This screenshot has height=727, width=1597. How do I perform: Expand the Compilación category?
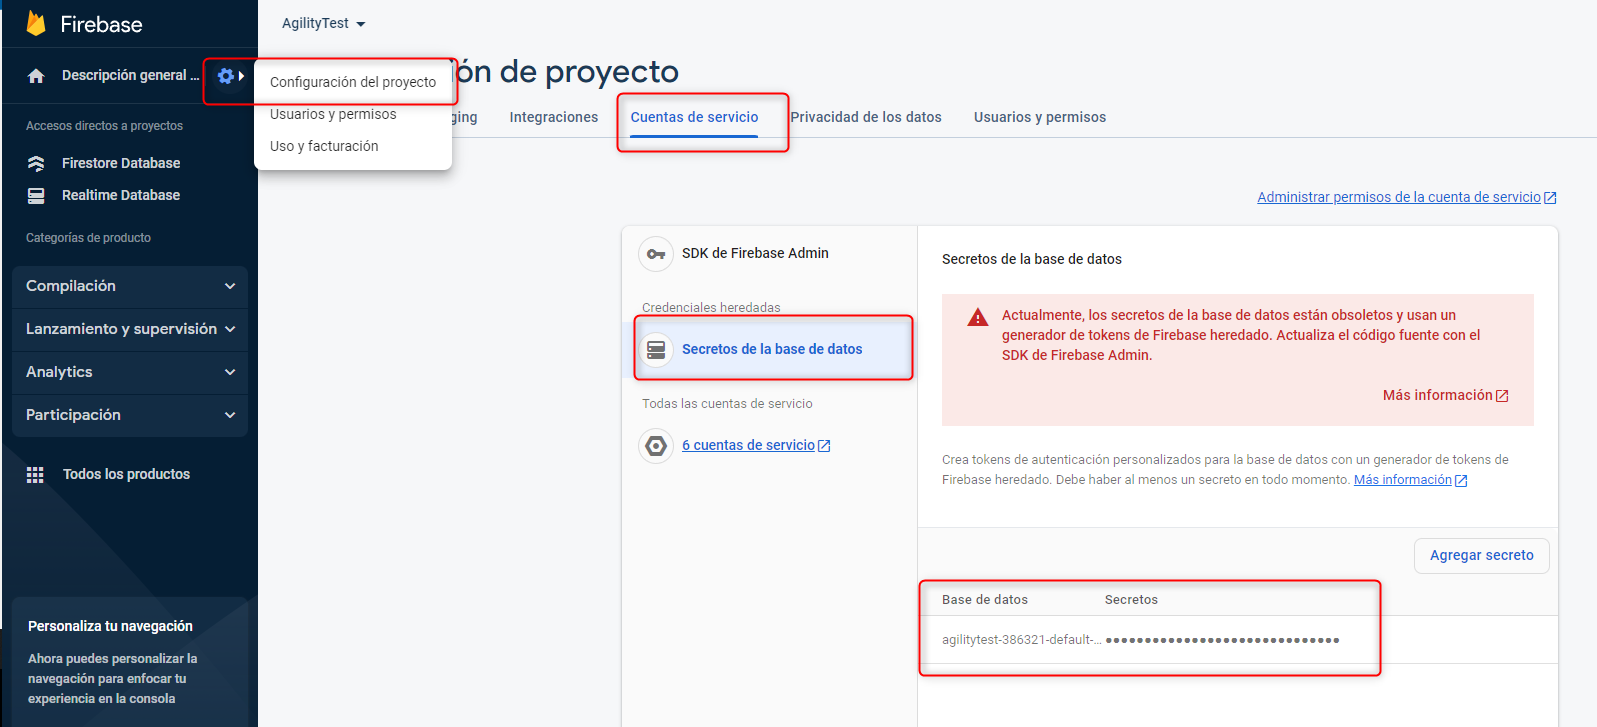[130, 286]
